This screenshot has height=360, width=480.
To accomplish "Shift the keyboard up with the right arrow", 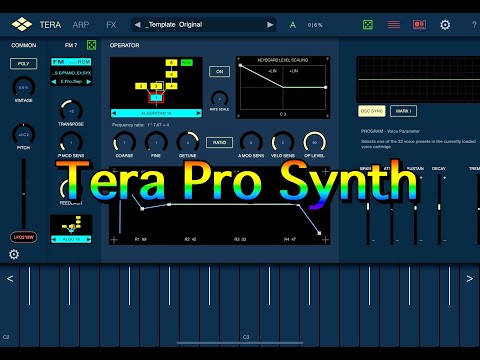I will pos(470,278).
